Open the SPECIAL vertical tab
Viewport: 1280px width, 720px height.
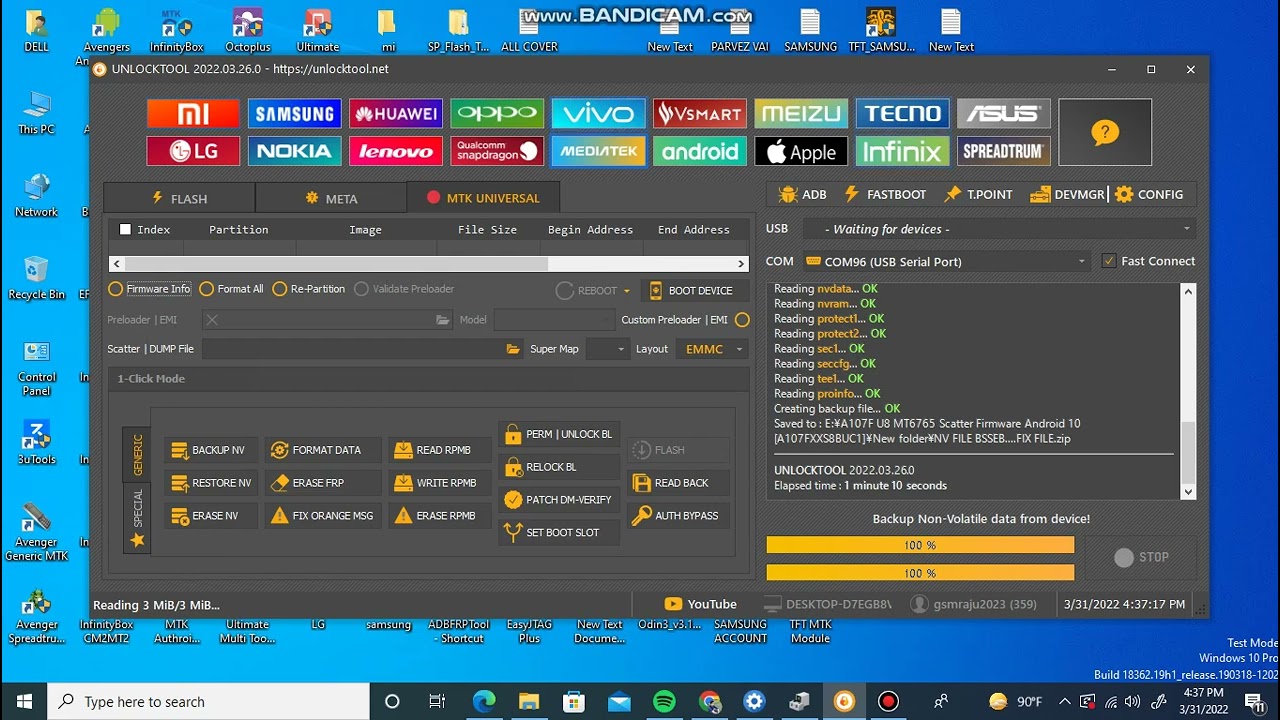click(x=137, y=518)
